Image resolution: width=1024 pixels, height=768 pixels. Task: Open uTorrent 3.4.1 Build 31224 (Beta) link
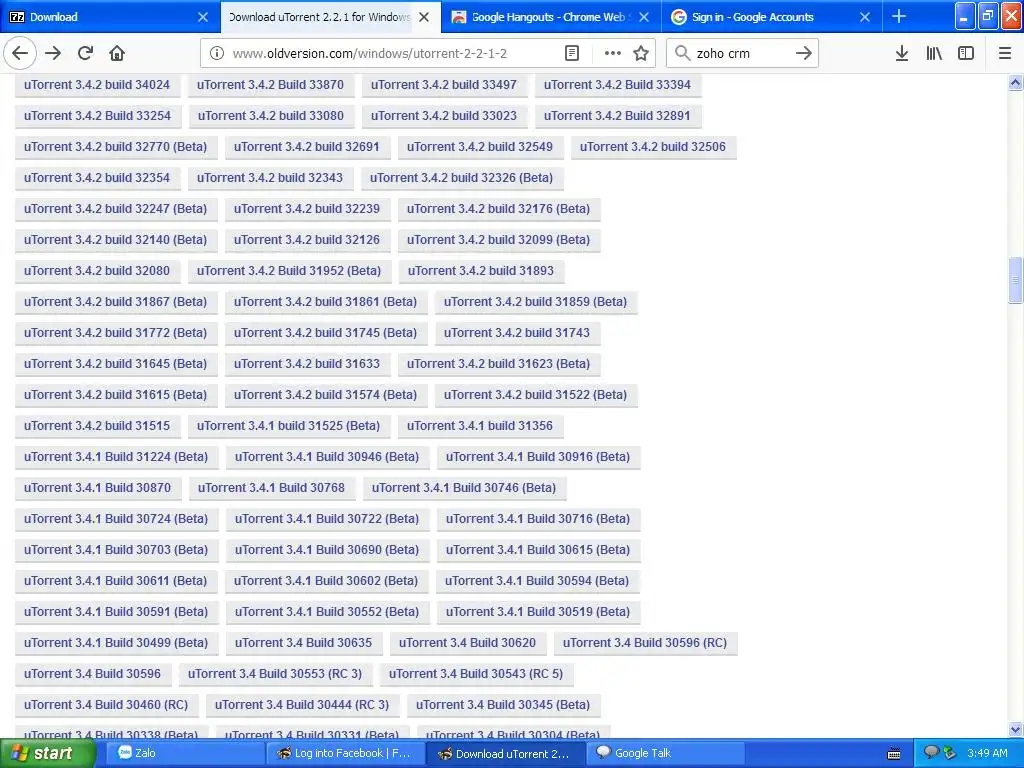(x=116, y=457)
